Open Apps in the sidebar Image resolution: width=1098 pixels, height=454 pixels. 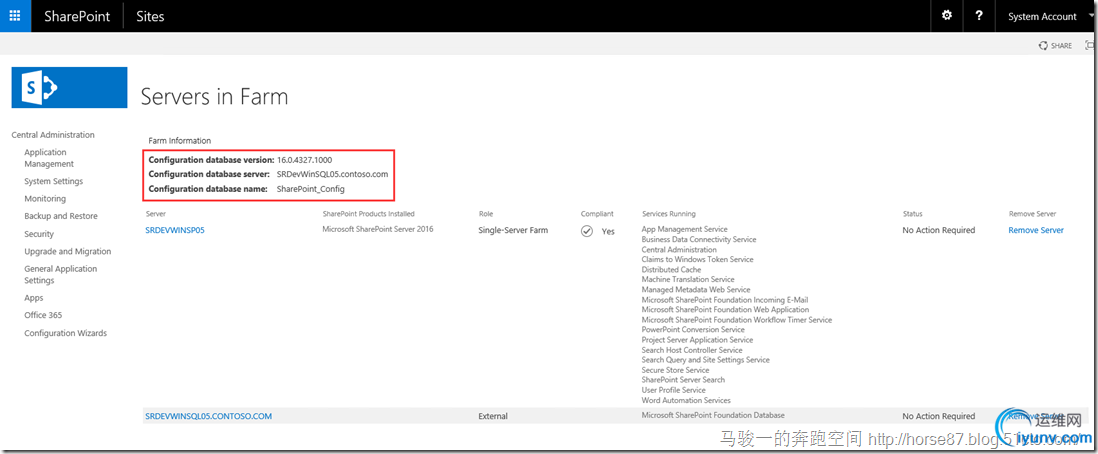(x=34, y=298)
